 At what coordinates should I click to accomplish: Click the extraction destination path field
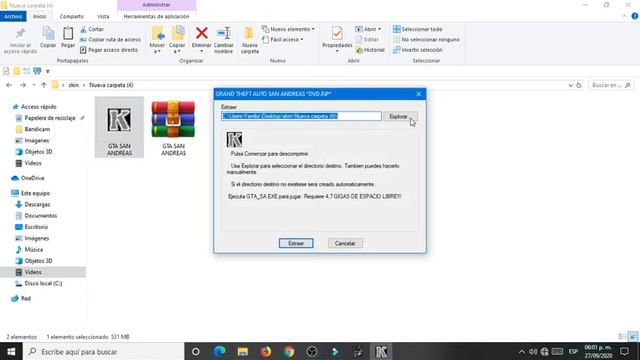pyautogui.click(x=301, y=116)
